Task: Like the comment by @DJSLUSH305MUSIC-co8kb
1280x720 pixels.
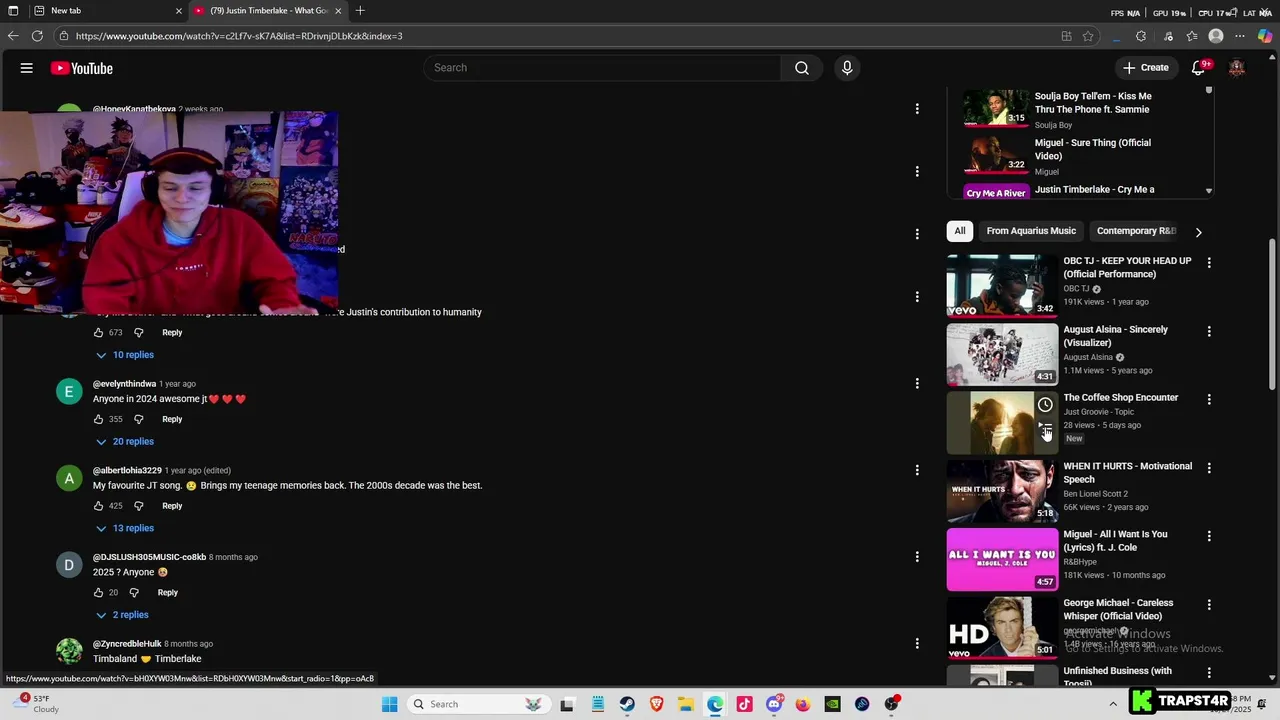Action: pos(98,592)
